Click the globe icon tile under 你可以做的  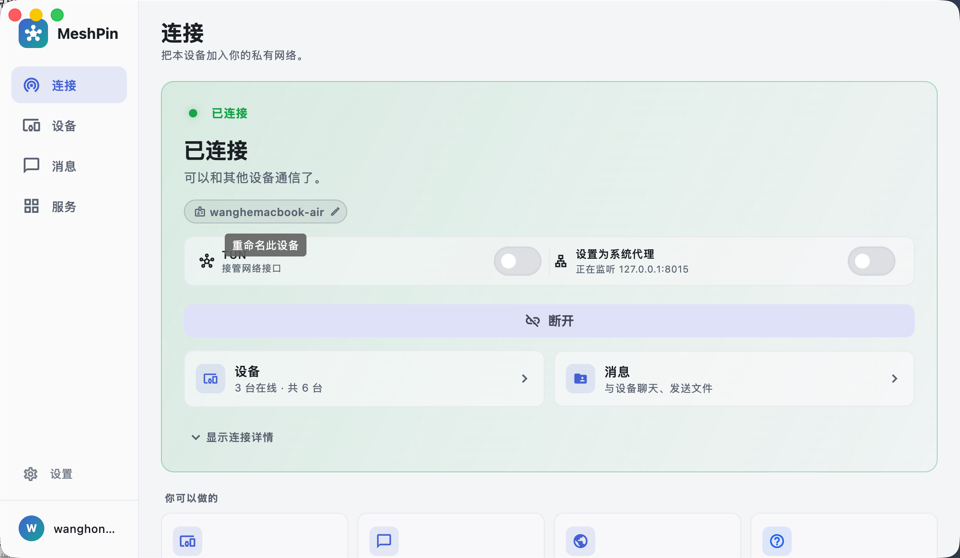(x=580, y=541)
